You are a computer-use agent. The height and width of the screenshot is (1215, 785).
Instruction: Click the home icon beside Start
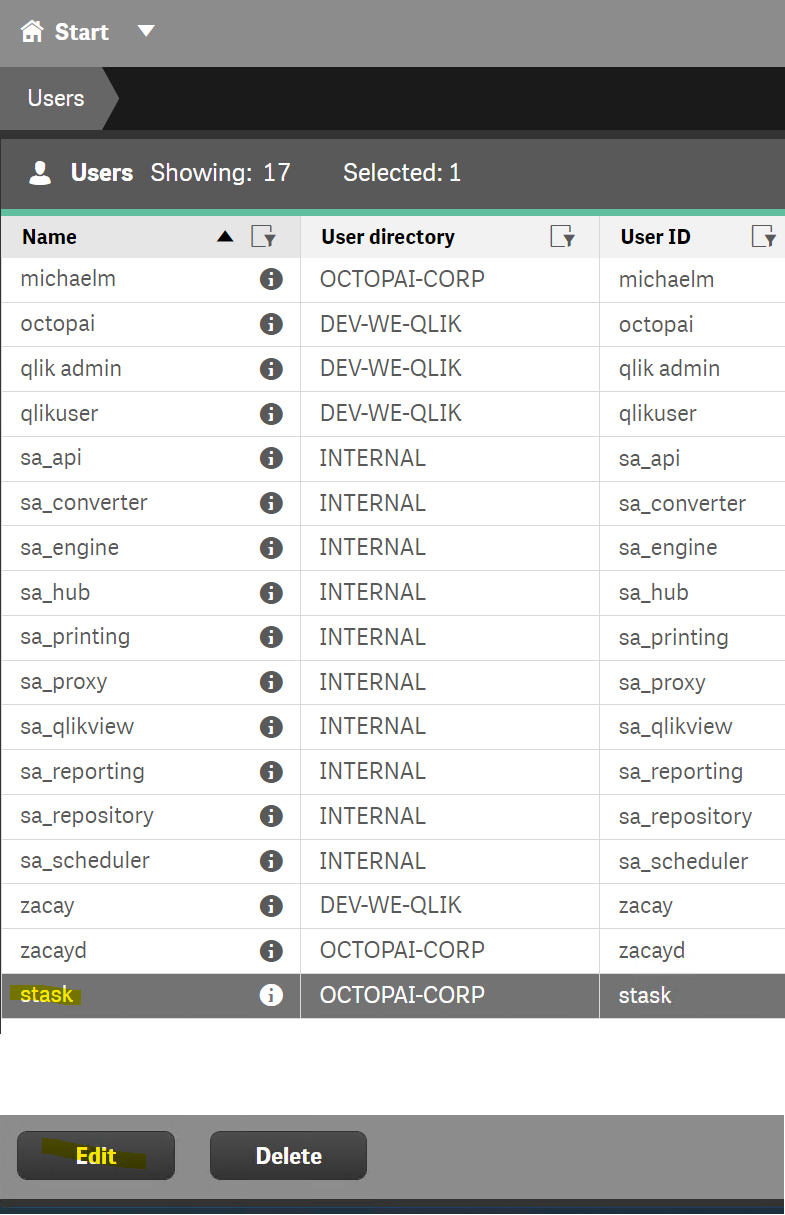[32, 32]
